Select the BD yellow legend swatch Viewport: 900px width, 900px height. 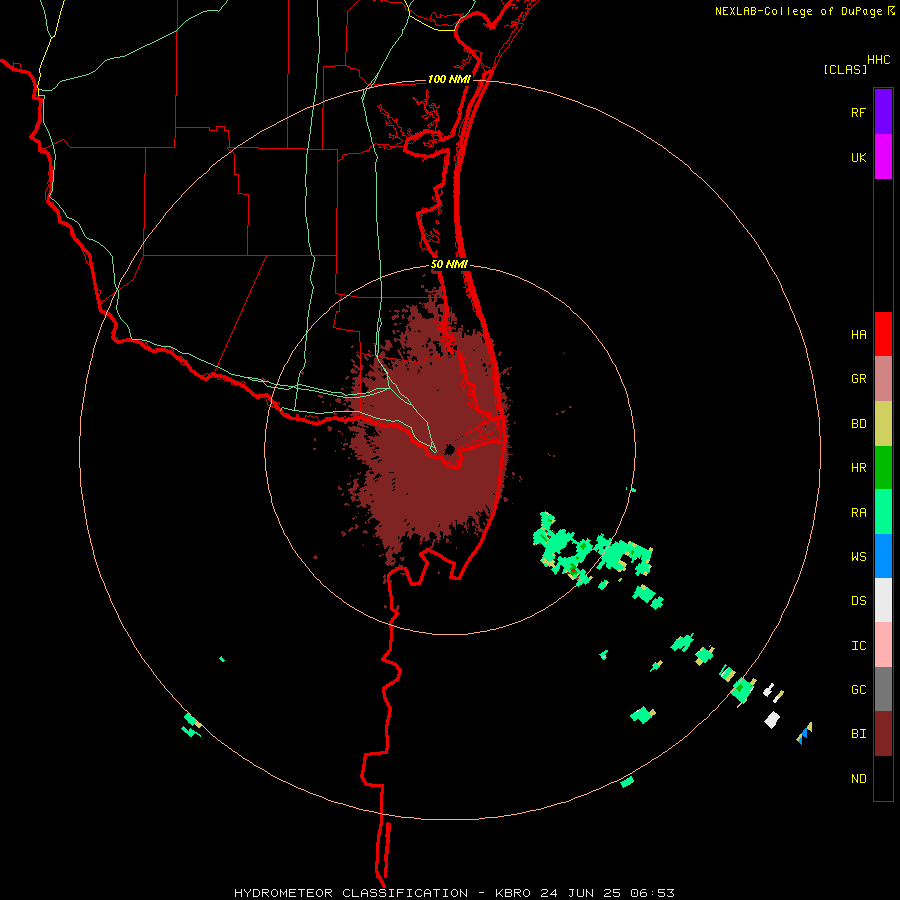tap(883, 424)
